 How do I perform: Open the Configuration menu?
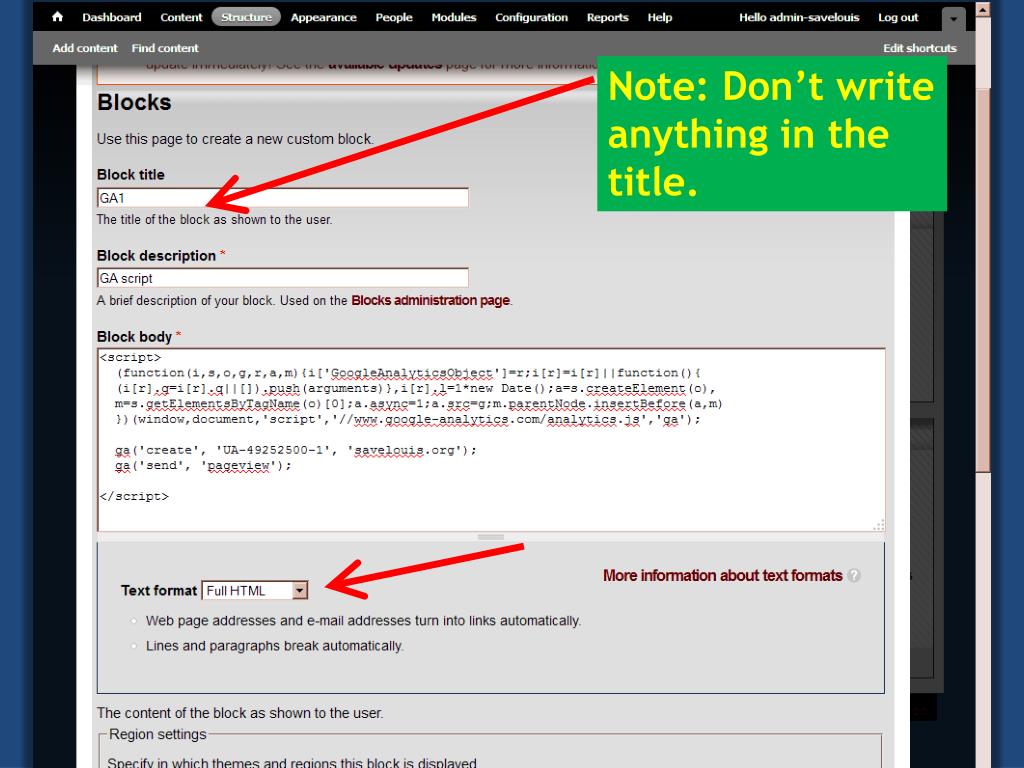(x=532, y=18)
